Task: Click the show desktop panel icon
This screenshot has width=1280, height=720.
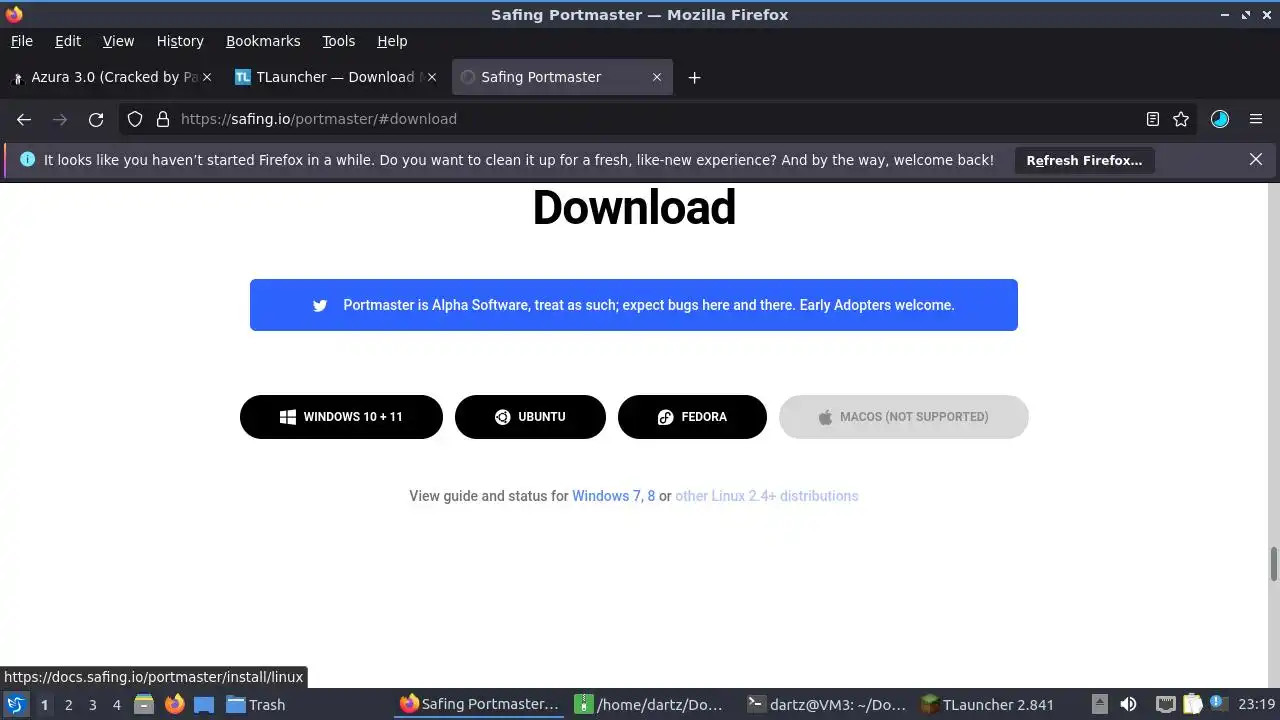Action: coord(204,704)
